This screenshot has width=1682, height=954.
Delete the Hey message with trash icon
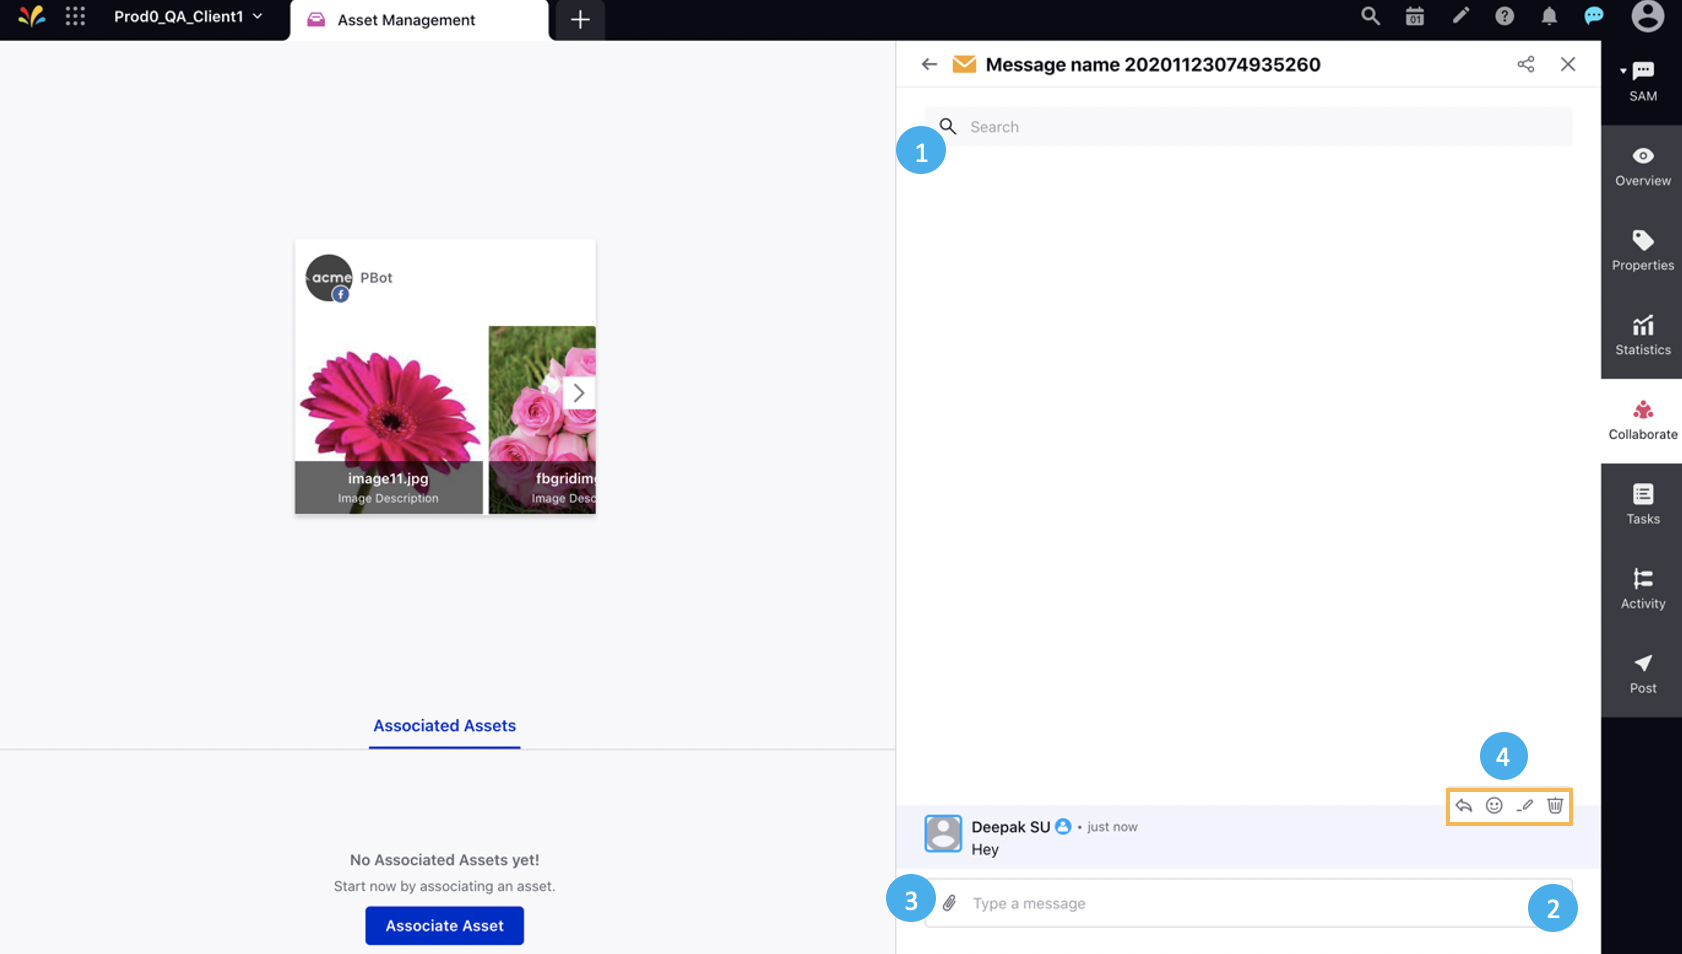pyautogui.click(x=1555, y=806)
